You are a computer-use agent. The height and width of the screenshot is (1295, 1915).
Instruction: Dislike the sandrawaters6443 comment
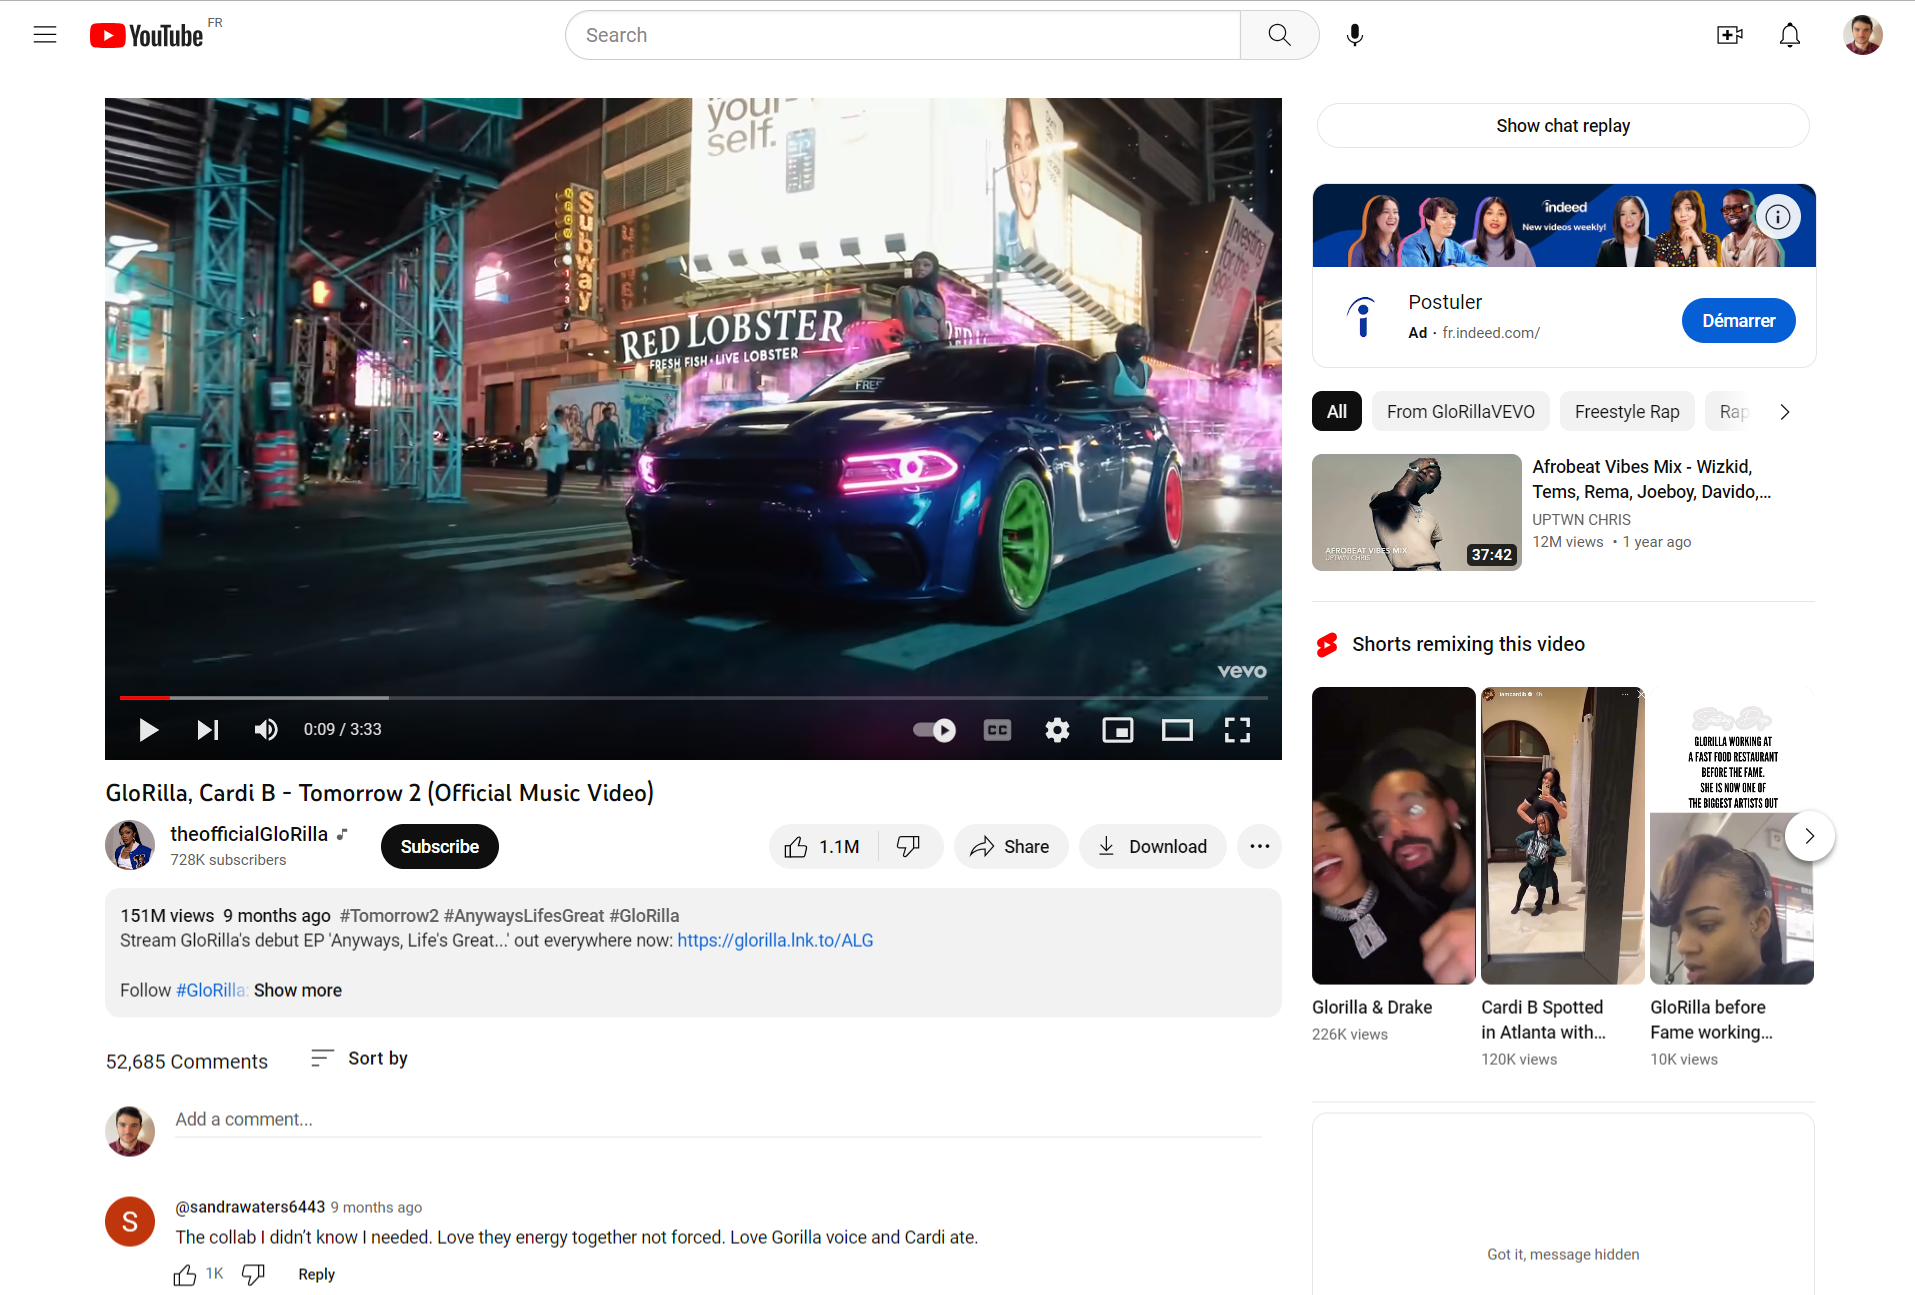pyautogui.click(x=253, y=1275)
